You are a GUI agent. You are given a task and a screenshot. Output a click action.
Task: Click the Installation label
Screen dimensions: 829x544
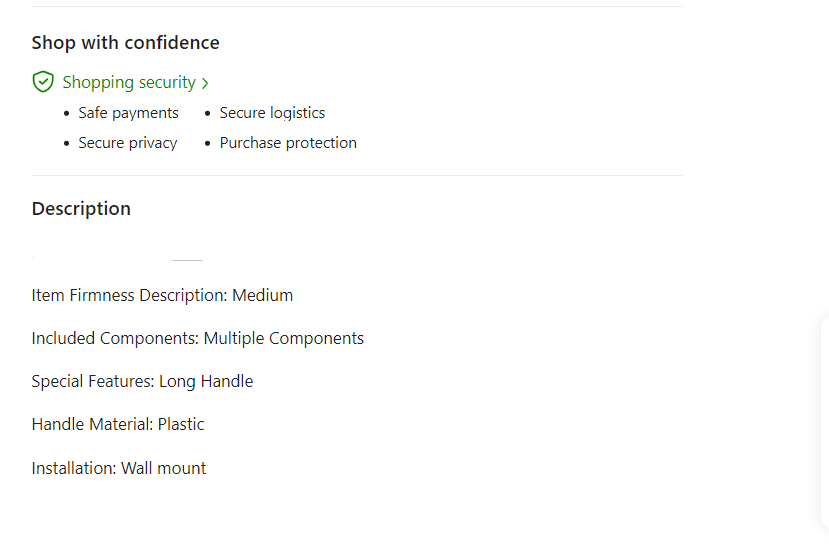(x=74, y=468)
